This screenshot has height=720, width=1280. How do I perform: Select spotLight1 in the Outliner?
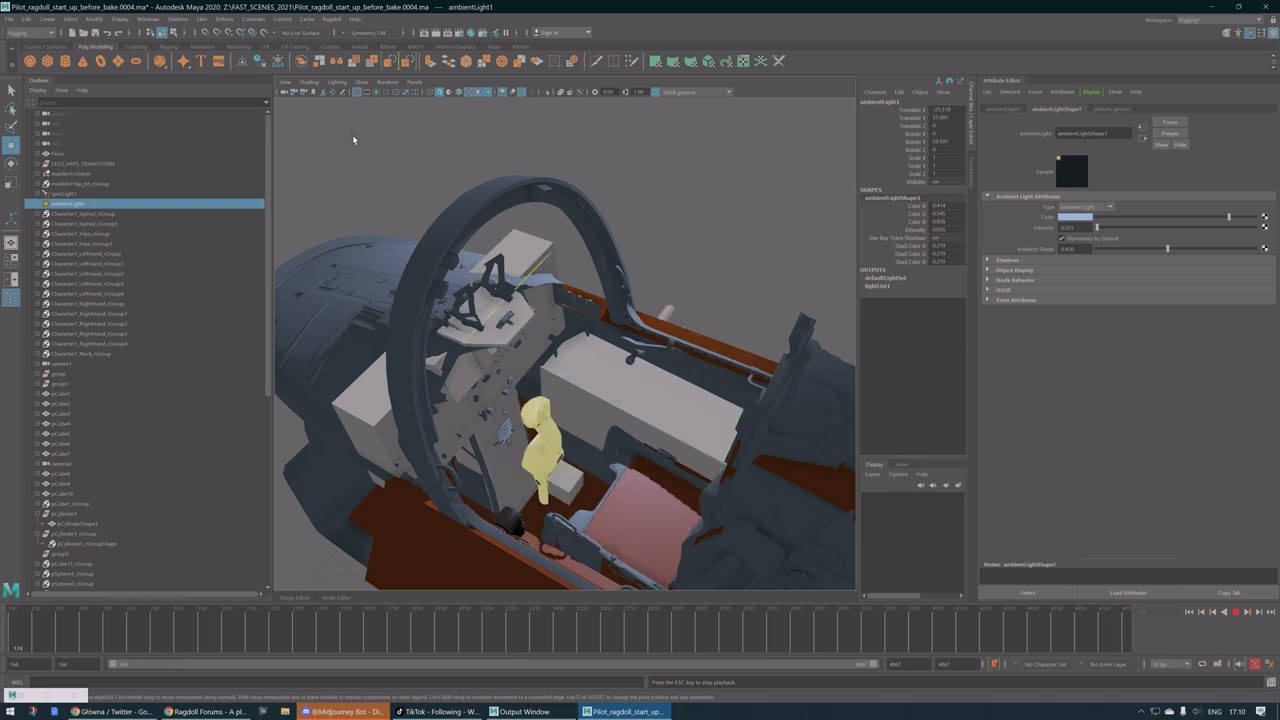pos(64,194)
